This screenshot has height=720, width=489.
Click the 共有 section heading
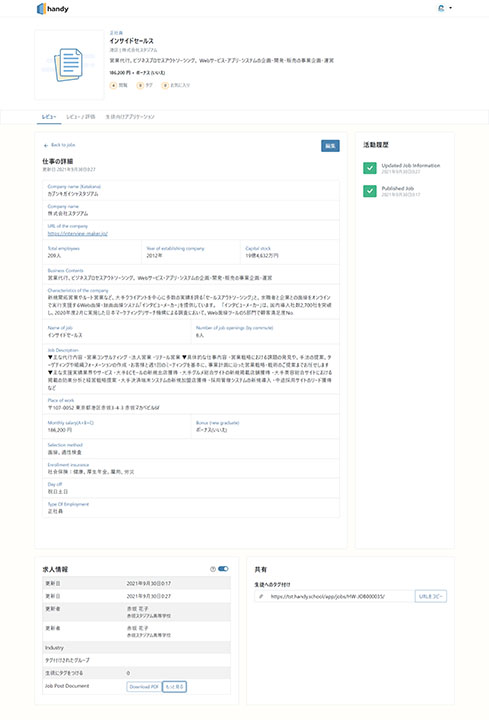tap(260, 569)
